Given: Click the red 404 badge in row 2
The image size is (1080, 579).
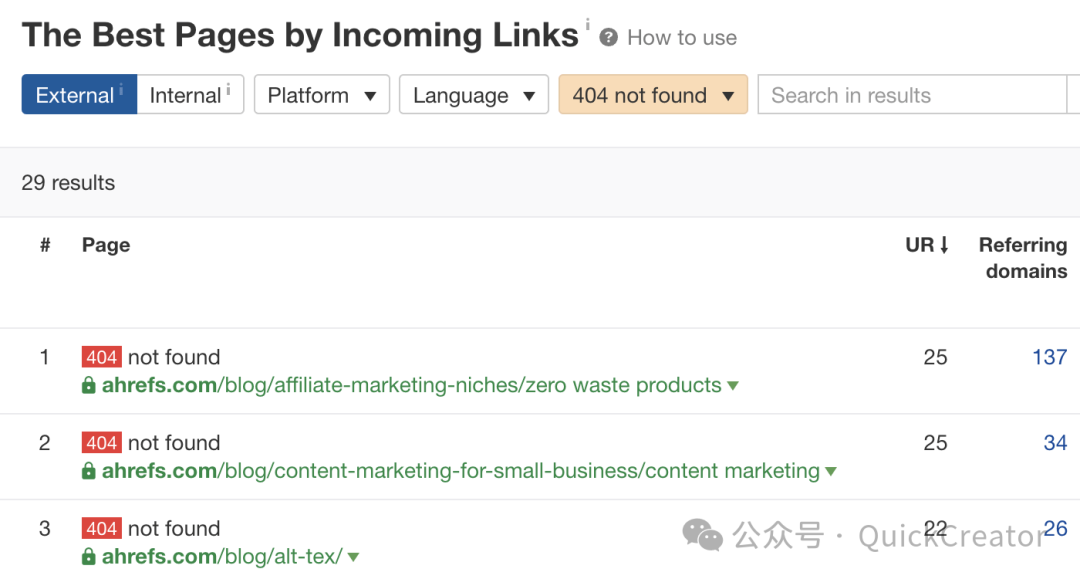Looking at the screenshot, I should [x=102, y=443].
